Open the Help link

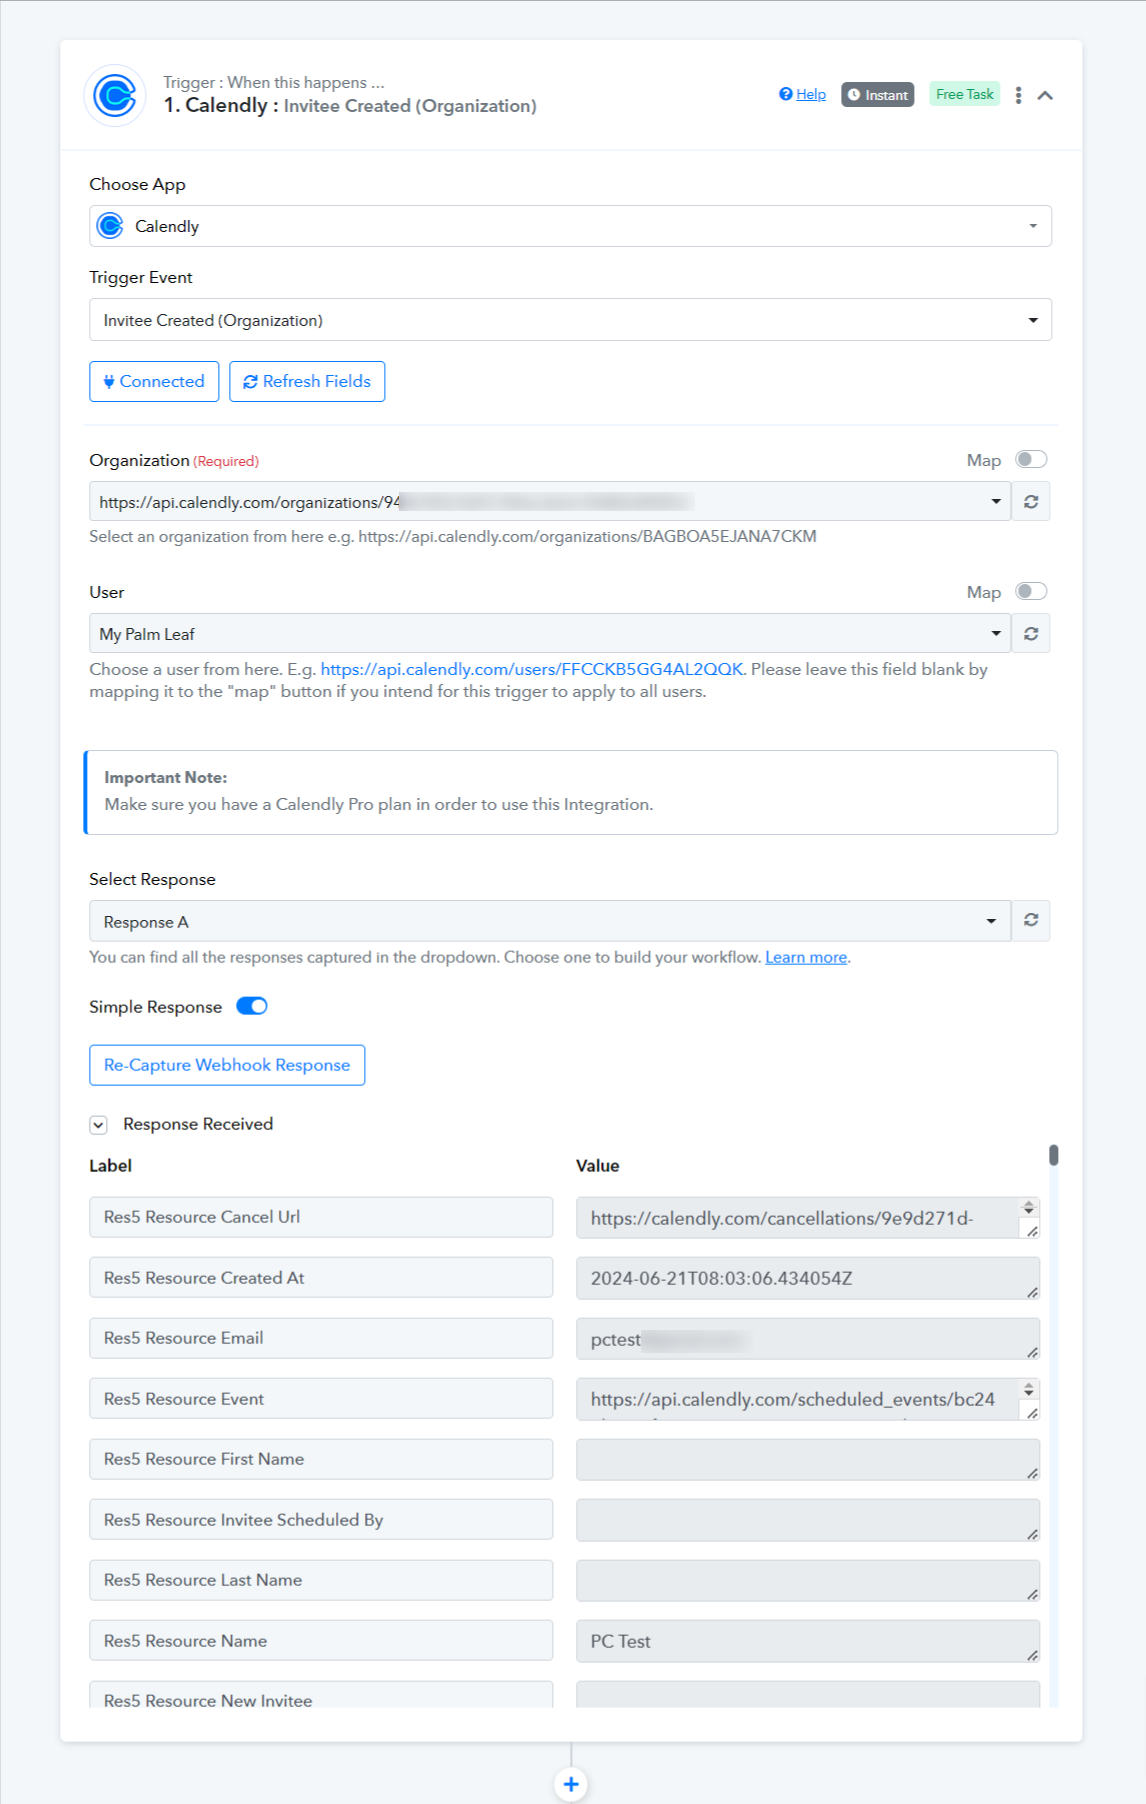click(x=803, y=94)
